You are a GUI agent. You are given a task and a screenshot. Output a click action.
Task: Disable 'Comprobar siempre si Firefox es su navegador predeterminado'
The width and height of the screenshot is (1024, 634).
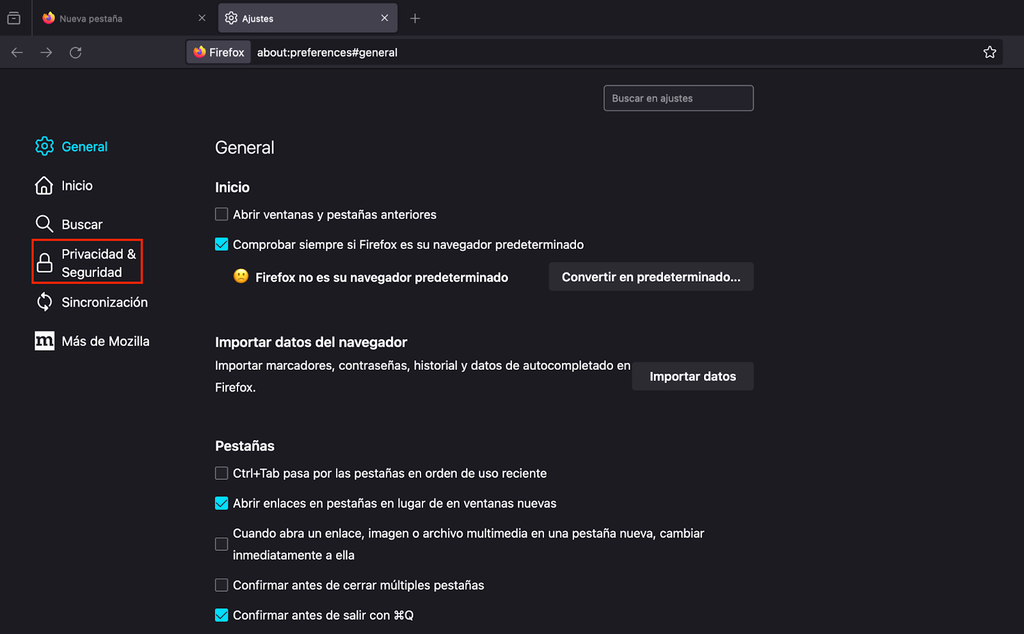(x=221, y=244)
